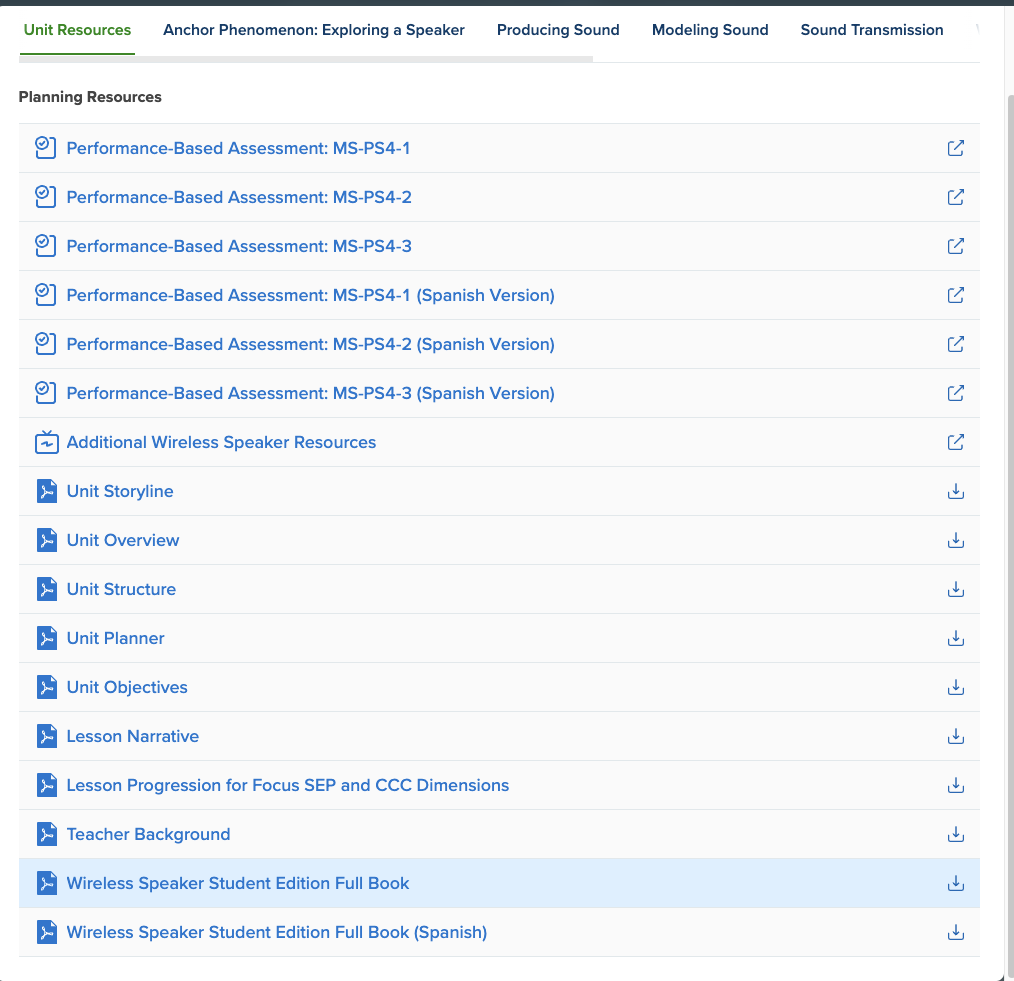Open the Unit Planner link
This screenshot has height=981, width=1014.
[116, 638]
